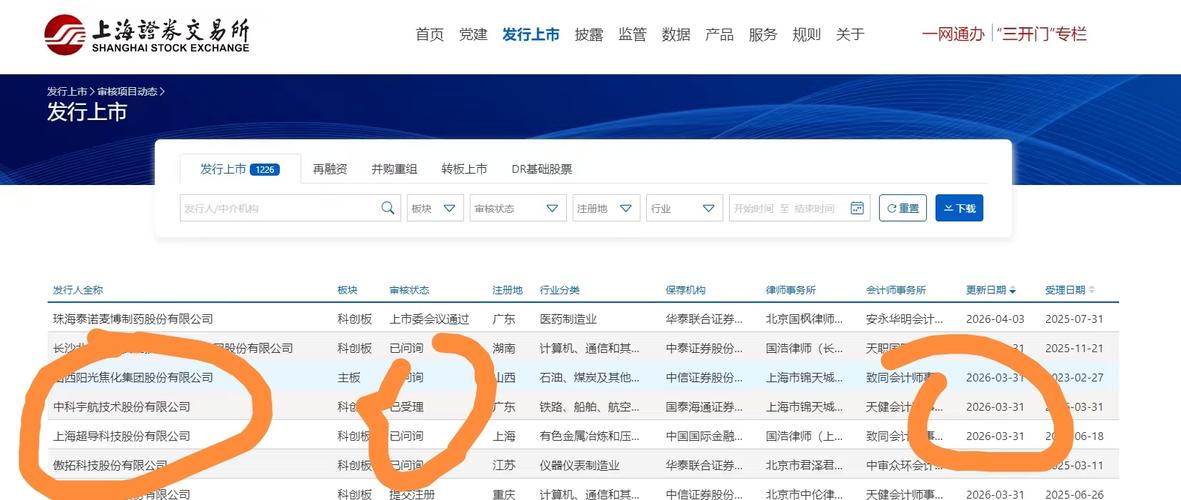Click the 开始时间 date field
Image resolution: width=1181 pixels, height=500 pixels.
click(x=753, y=209)
